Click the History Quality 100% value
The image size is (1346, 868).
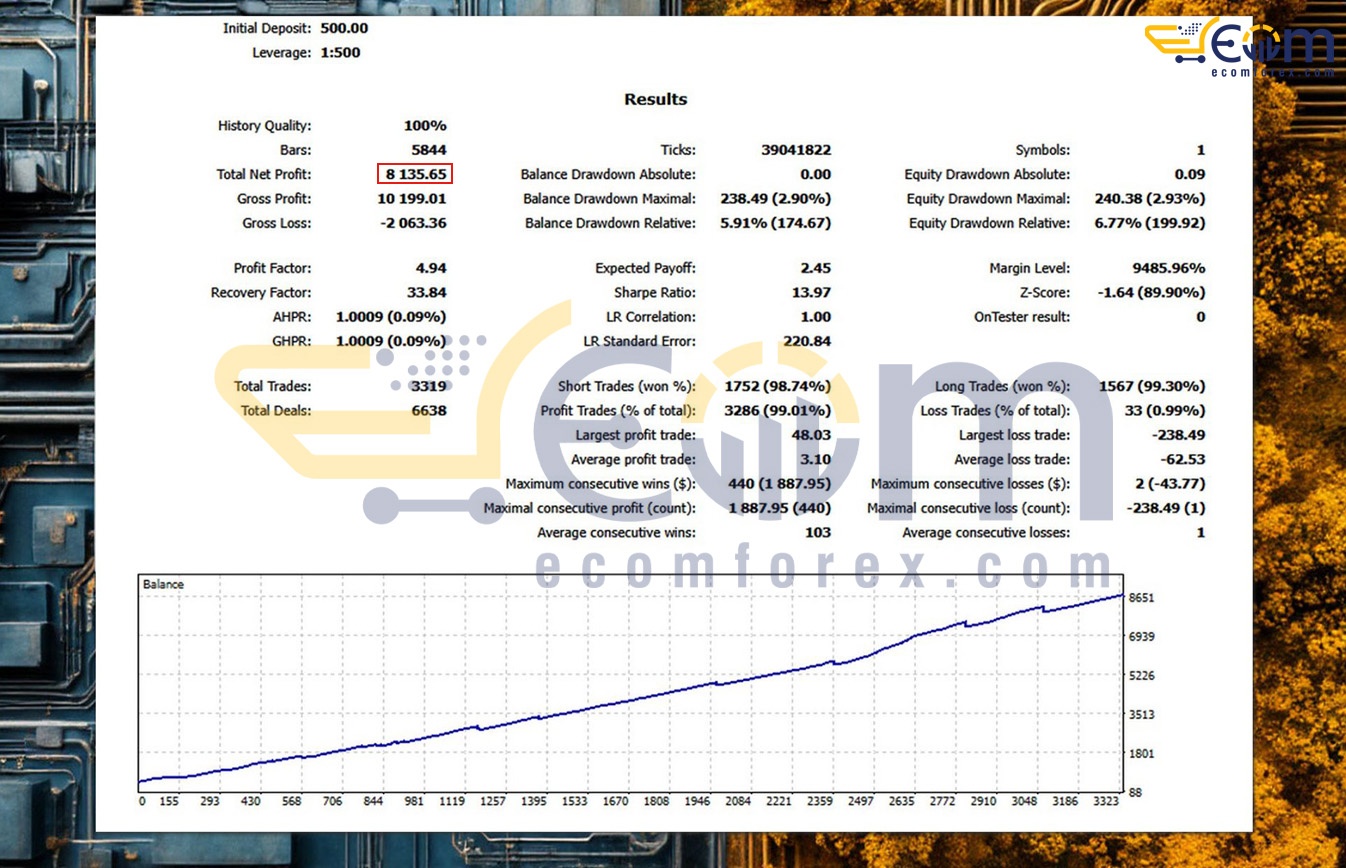click(425, 126)
